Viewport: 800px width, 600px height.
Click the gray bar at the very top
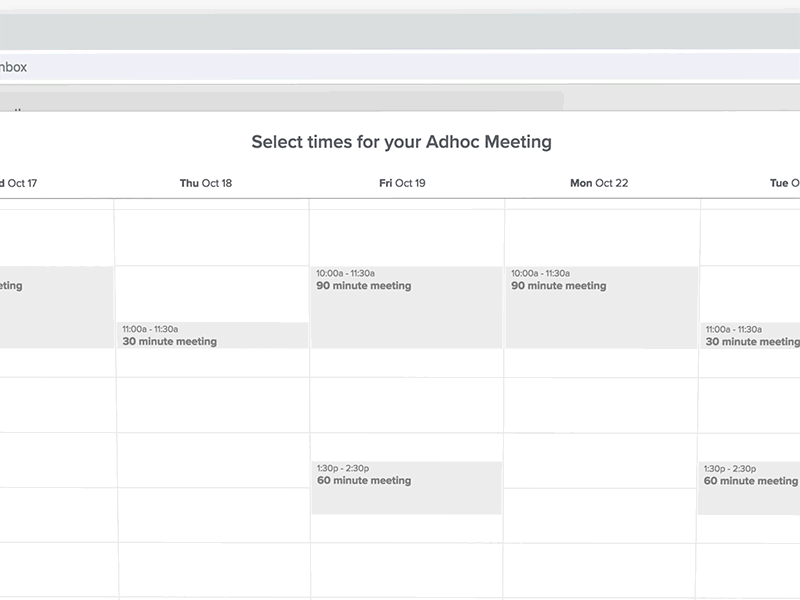(x=400, y=30)
